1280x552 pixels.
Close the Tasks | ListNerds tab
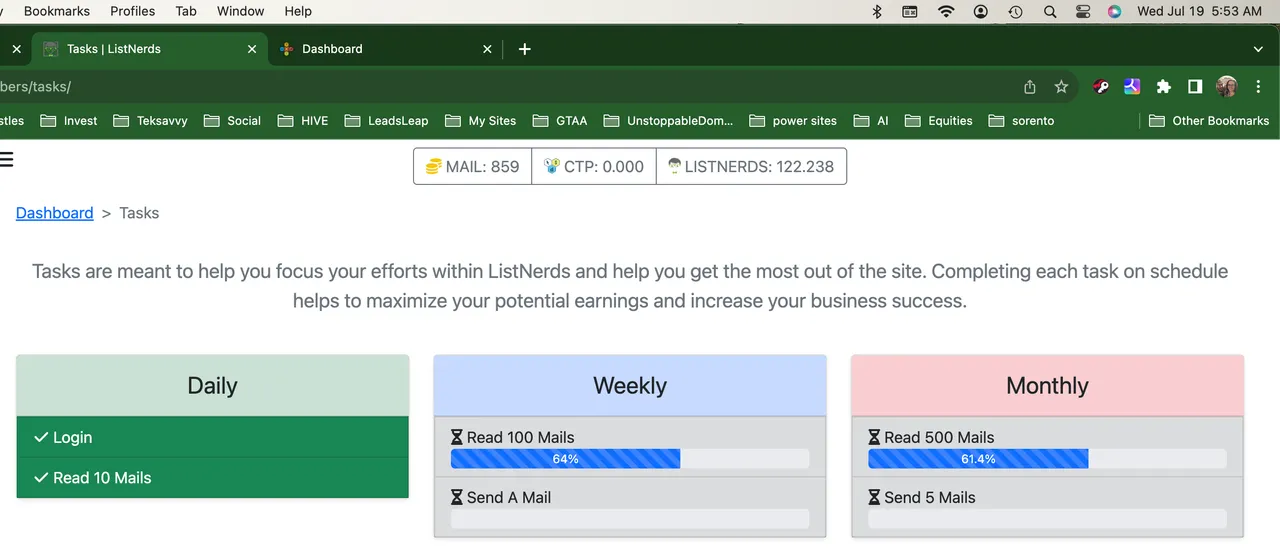[x=252, y=49]
